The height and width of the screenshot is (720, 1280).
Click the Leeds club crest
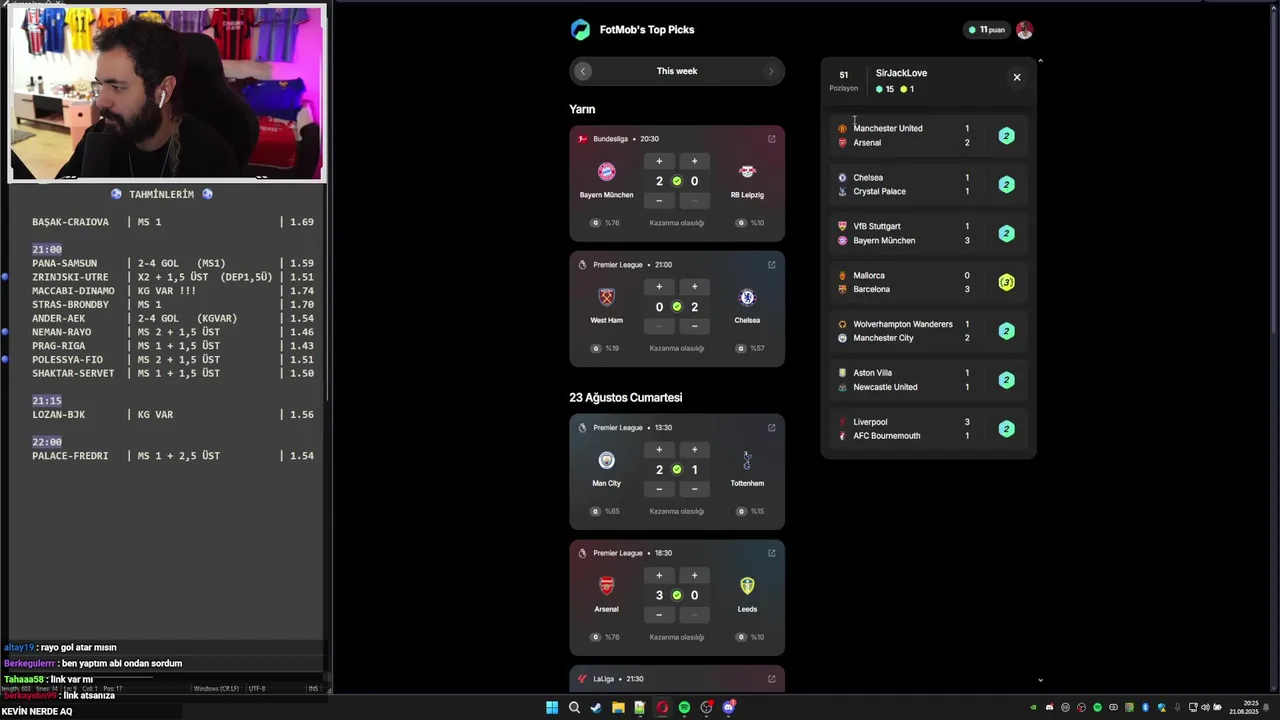747,586
